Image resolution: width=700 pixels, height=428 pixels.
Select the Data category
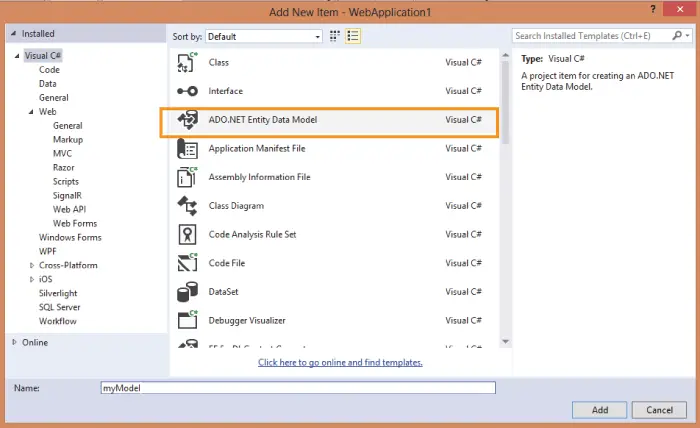(47, 83)
